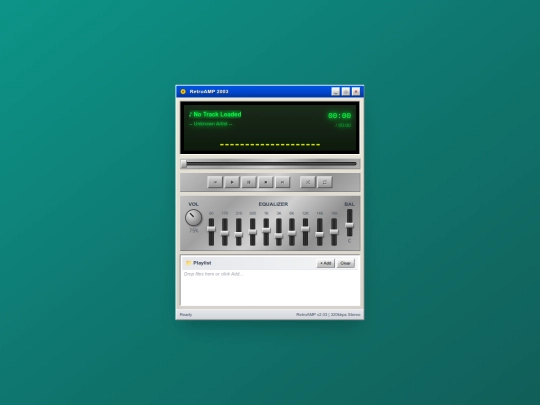Viewport: 540px width, 405px height.
Task: Click the balance slider handle
Action: point(349,225)
